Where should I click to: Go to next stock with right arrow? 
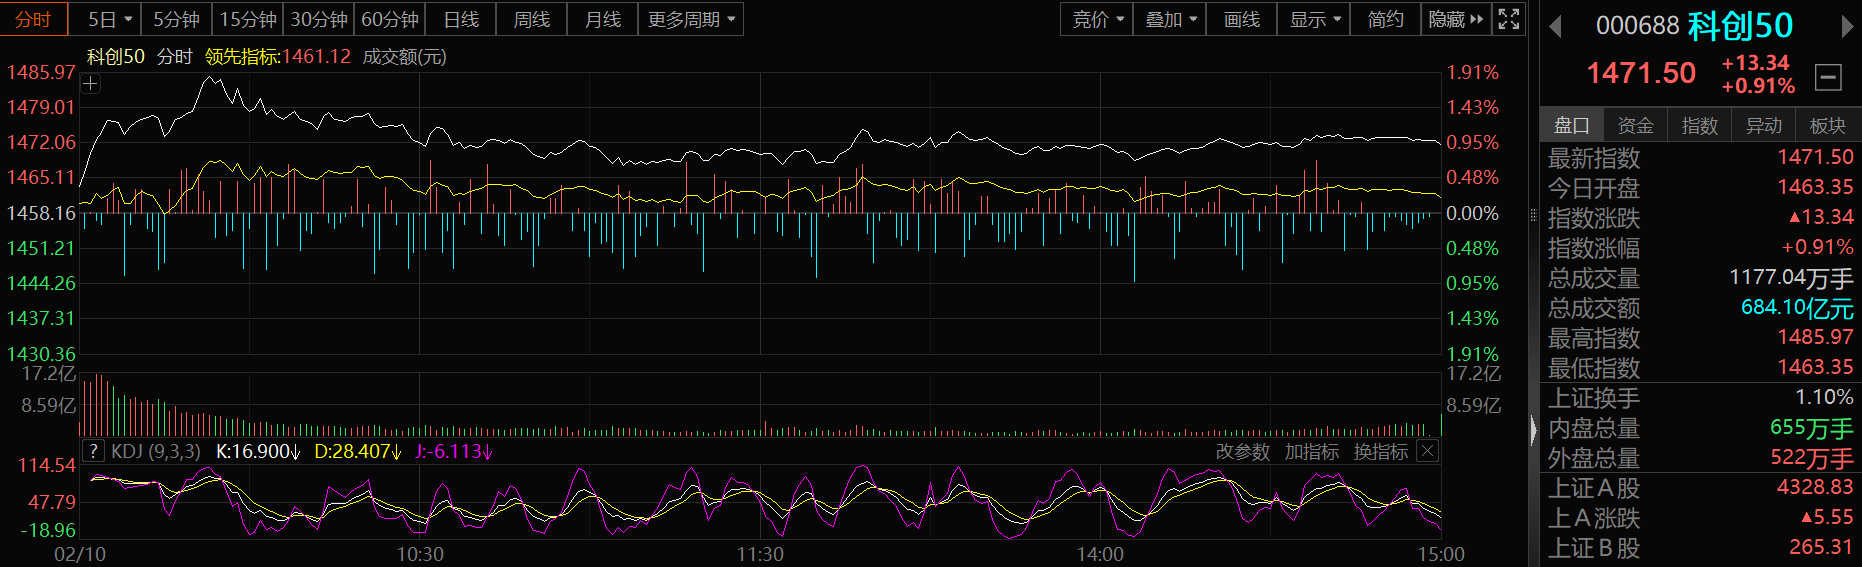click(1847, 26)
